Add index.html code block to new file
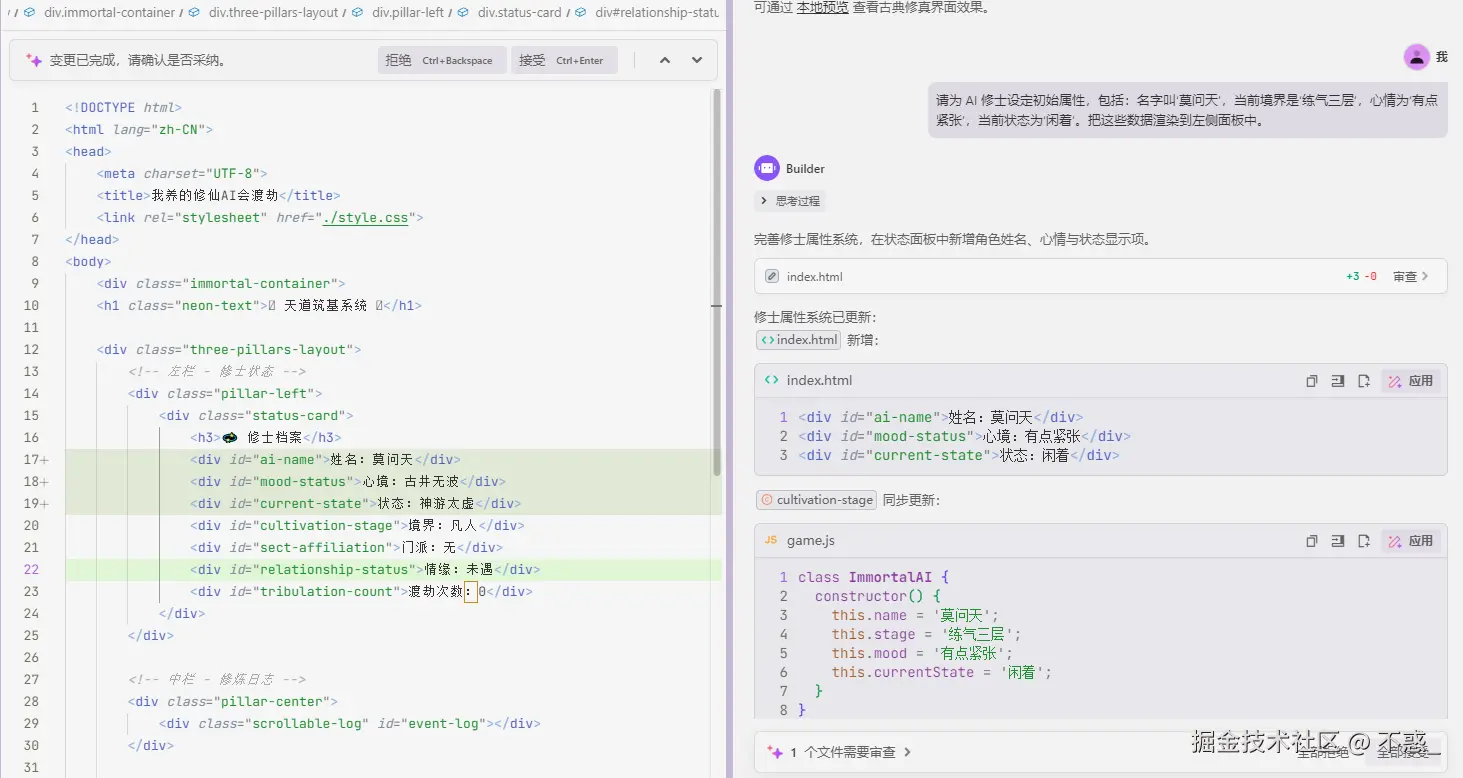Viewport: 1463px width, 778px height. pos(1364,381)
